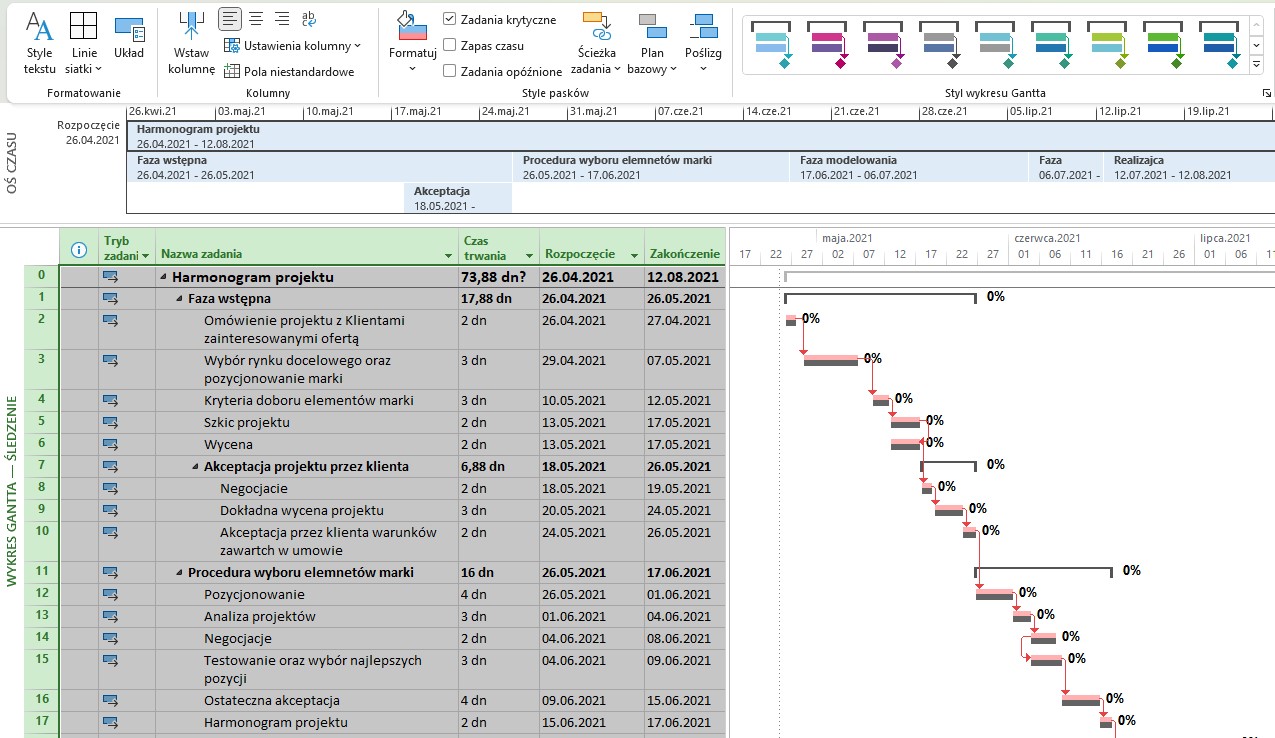Click the Układ layout icon
The width and height of the screenshot is (1275, 738).
128,28
